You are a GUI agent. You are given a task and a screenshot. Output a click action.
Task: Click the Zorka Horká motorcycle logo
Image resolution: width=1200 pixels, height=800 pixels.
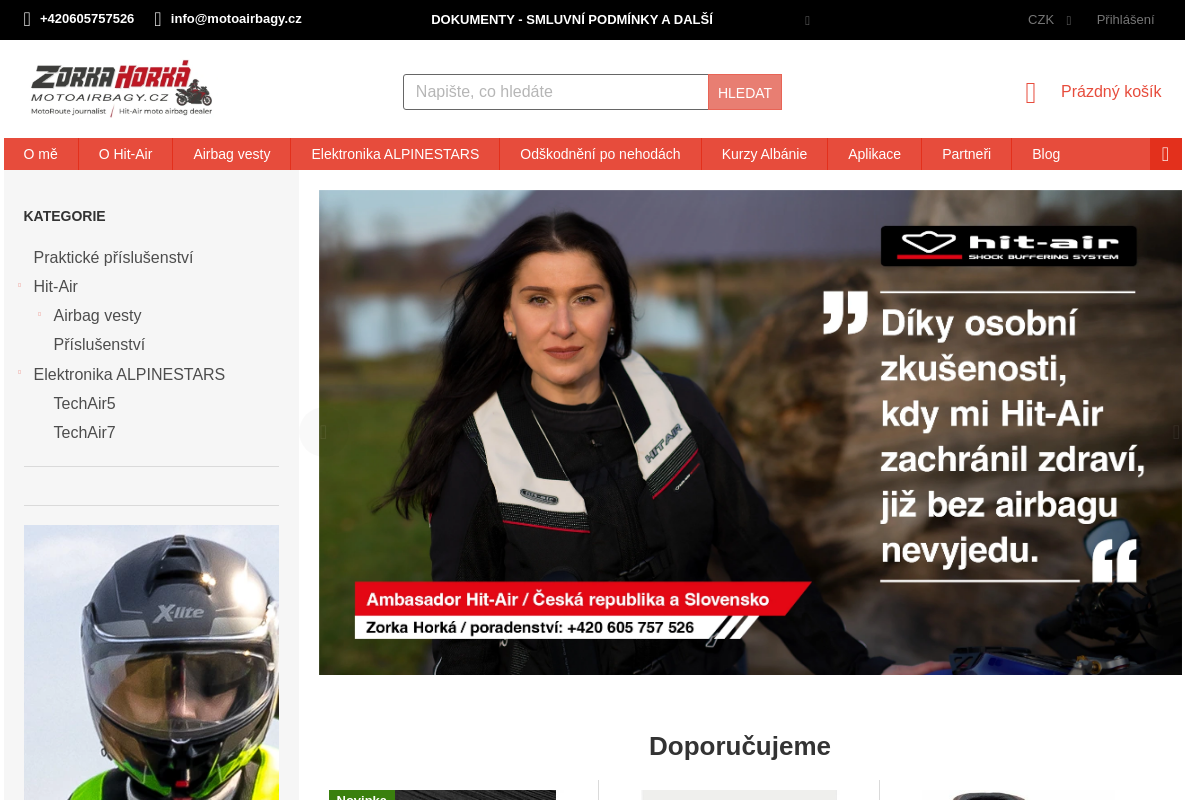[x=121, y=87]
